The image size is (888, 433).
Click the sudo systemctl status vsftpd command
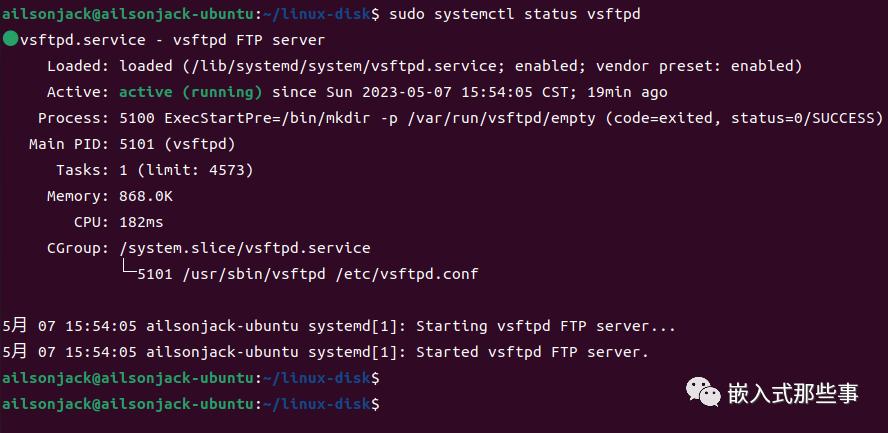pos(514,14)
